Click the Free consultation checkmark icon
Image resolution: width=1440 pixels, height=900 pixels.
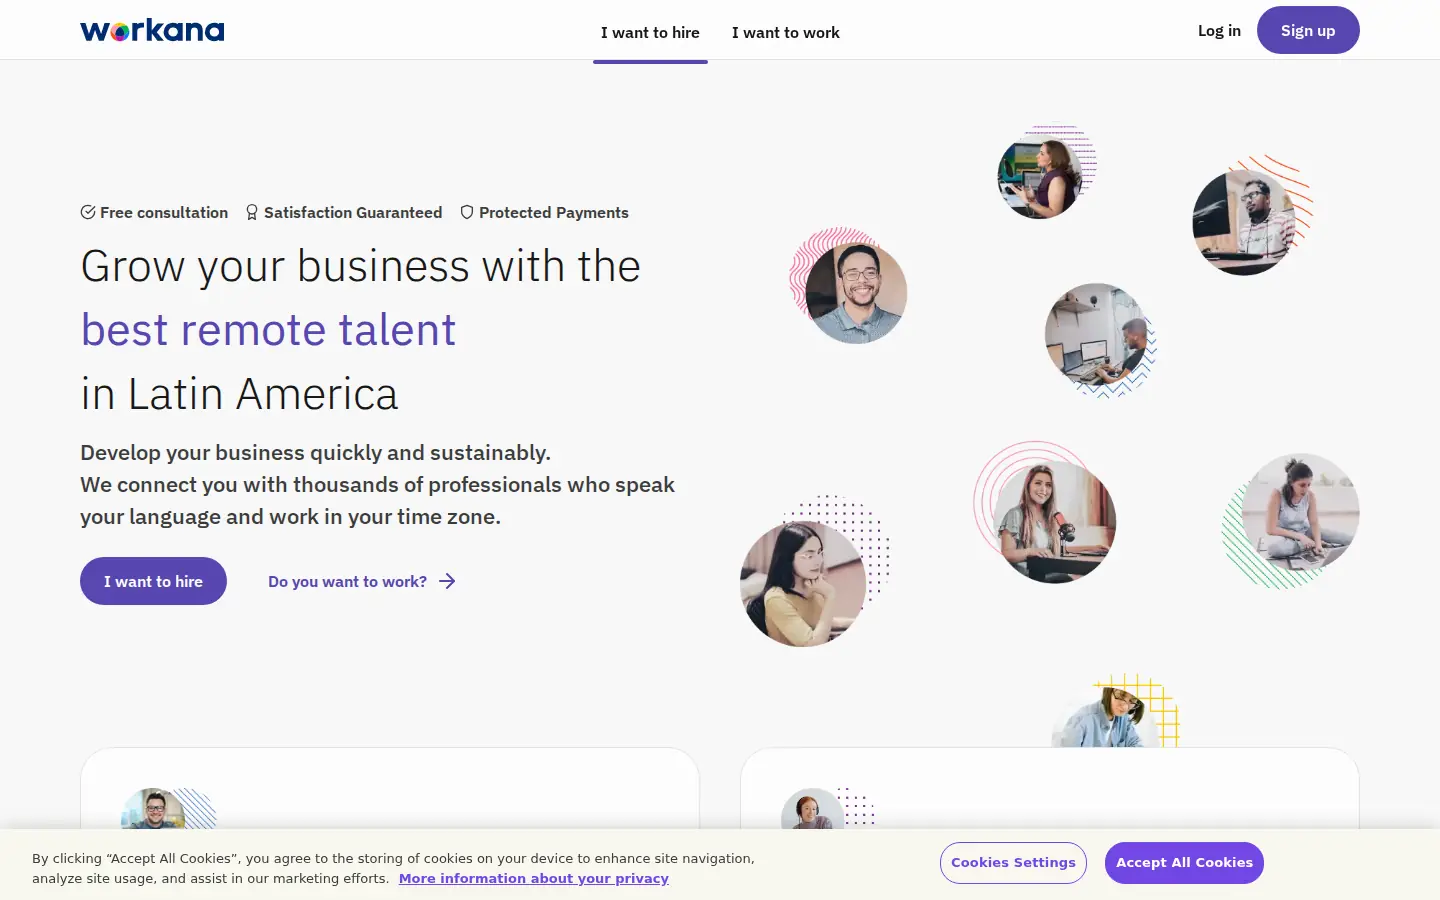point(88,212)
